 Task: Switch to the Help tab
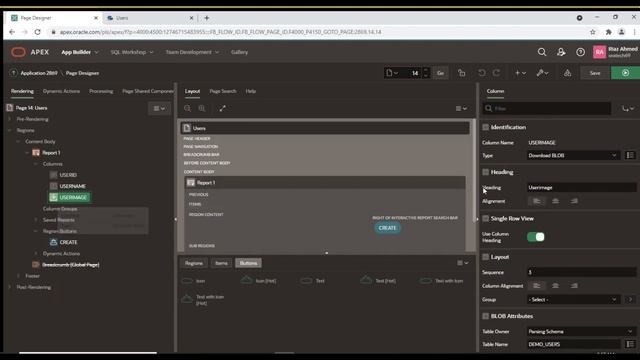251,91
